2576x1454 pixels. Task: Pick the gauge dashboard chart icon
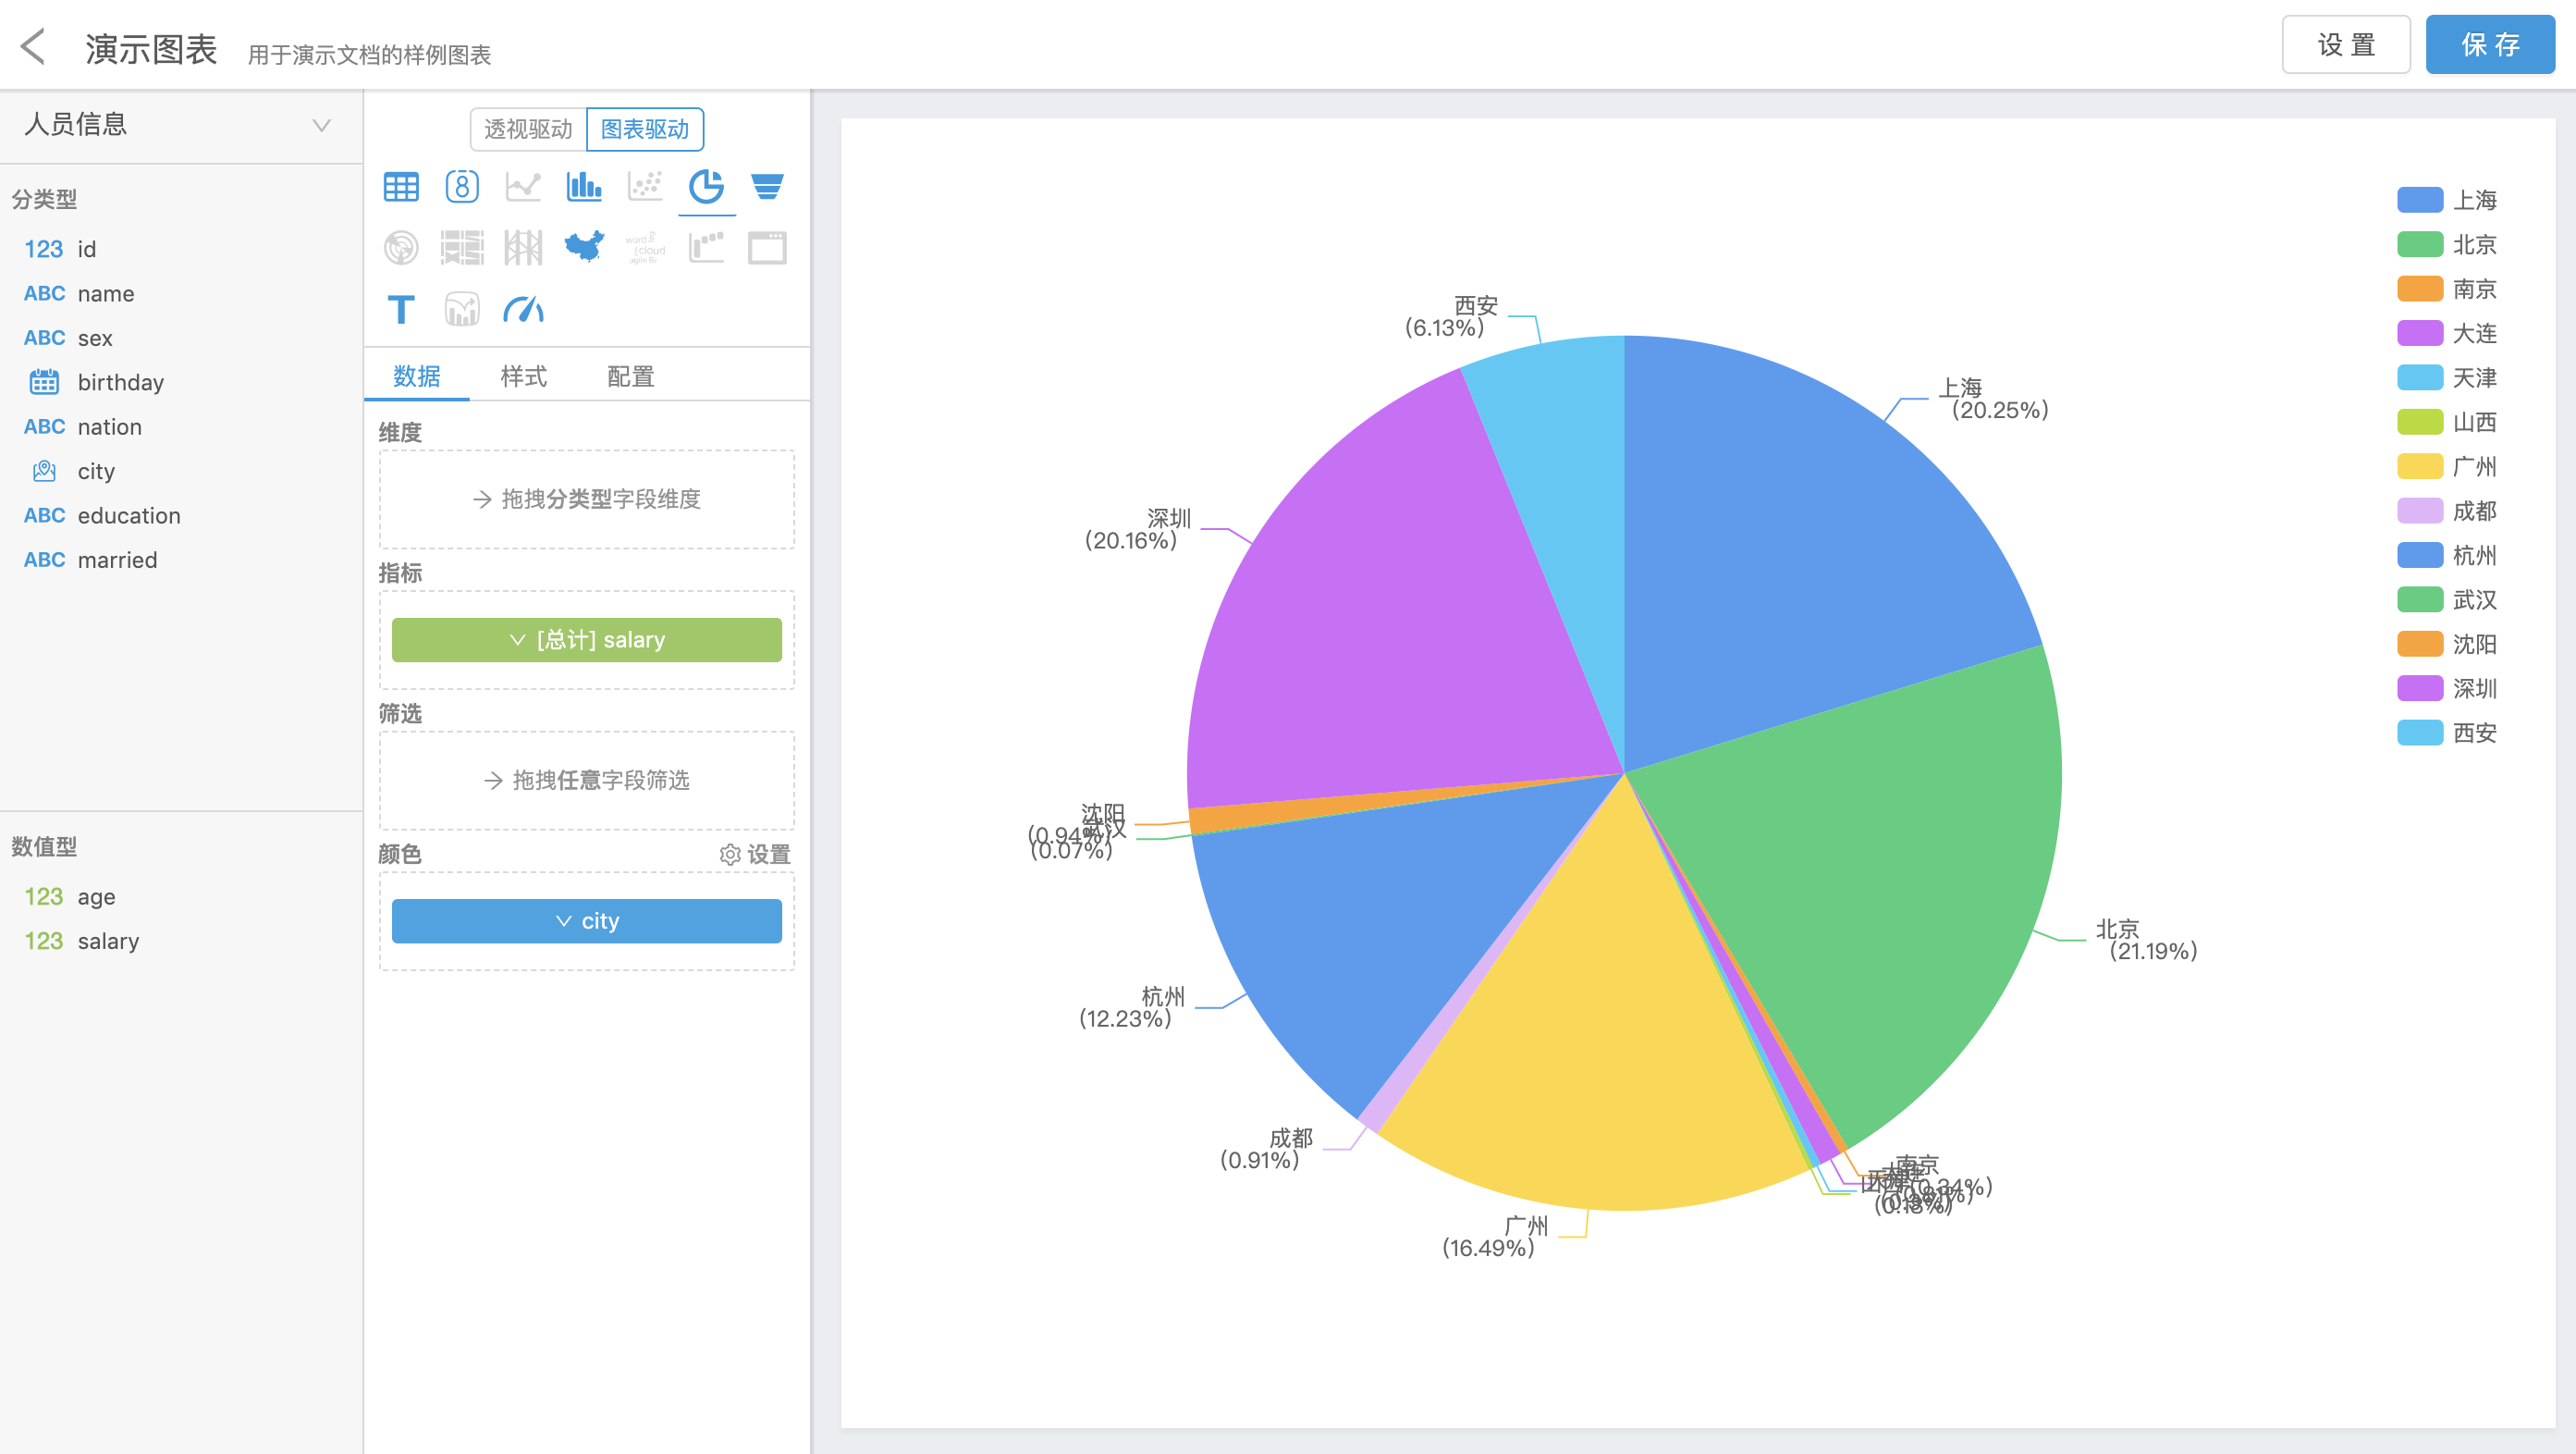(523, 309)
